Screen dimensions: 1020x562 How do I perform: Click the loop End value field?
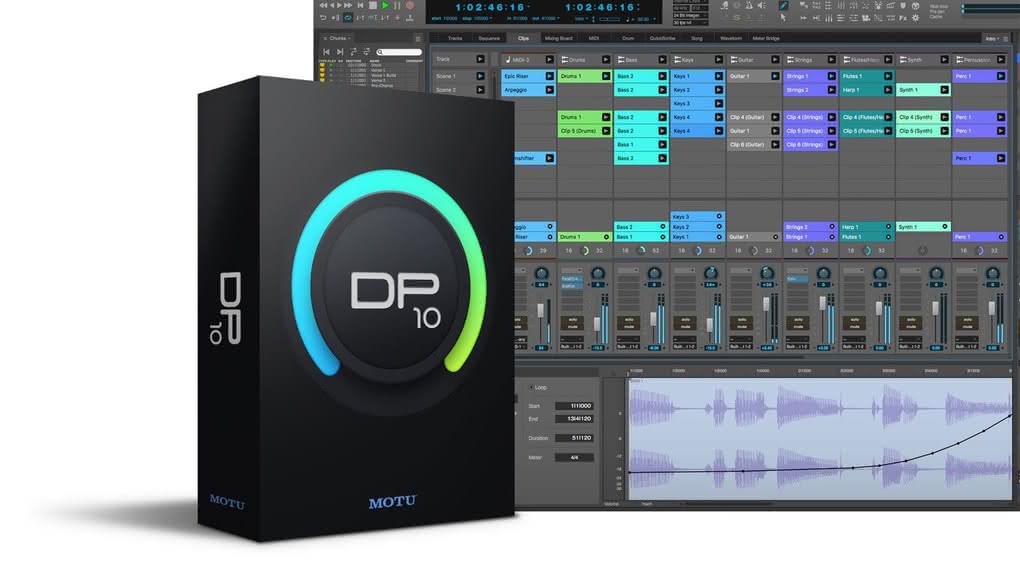[574, 419]
